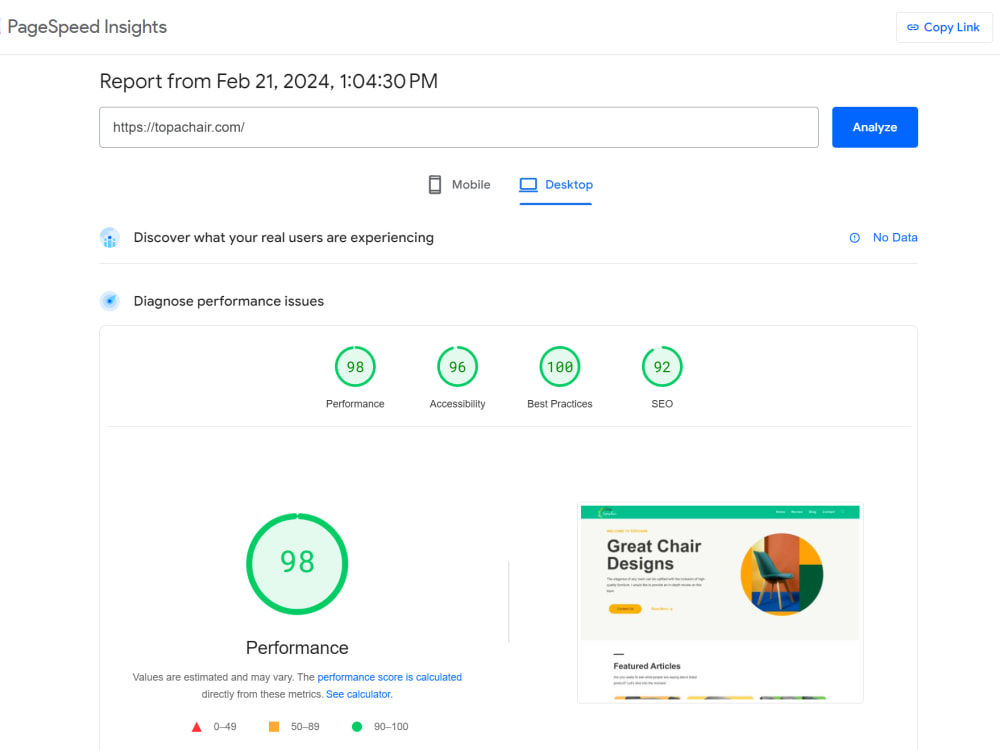This screenshot has height=750, width=1000.
Task: Click the No Data info icon
Action: [x=855, y=238]
